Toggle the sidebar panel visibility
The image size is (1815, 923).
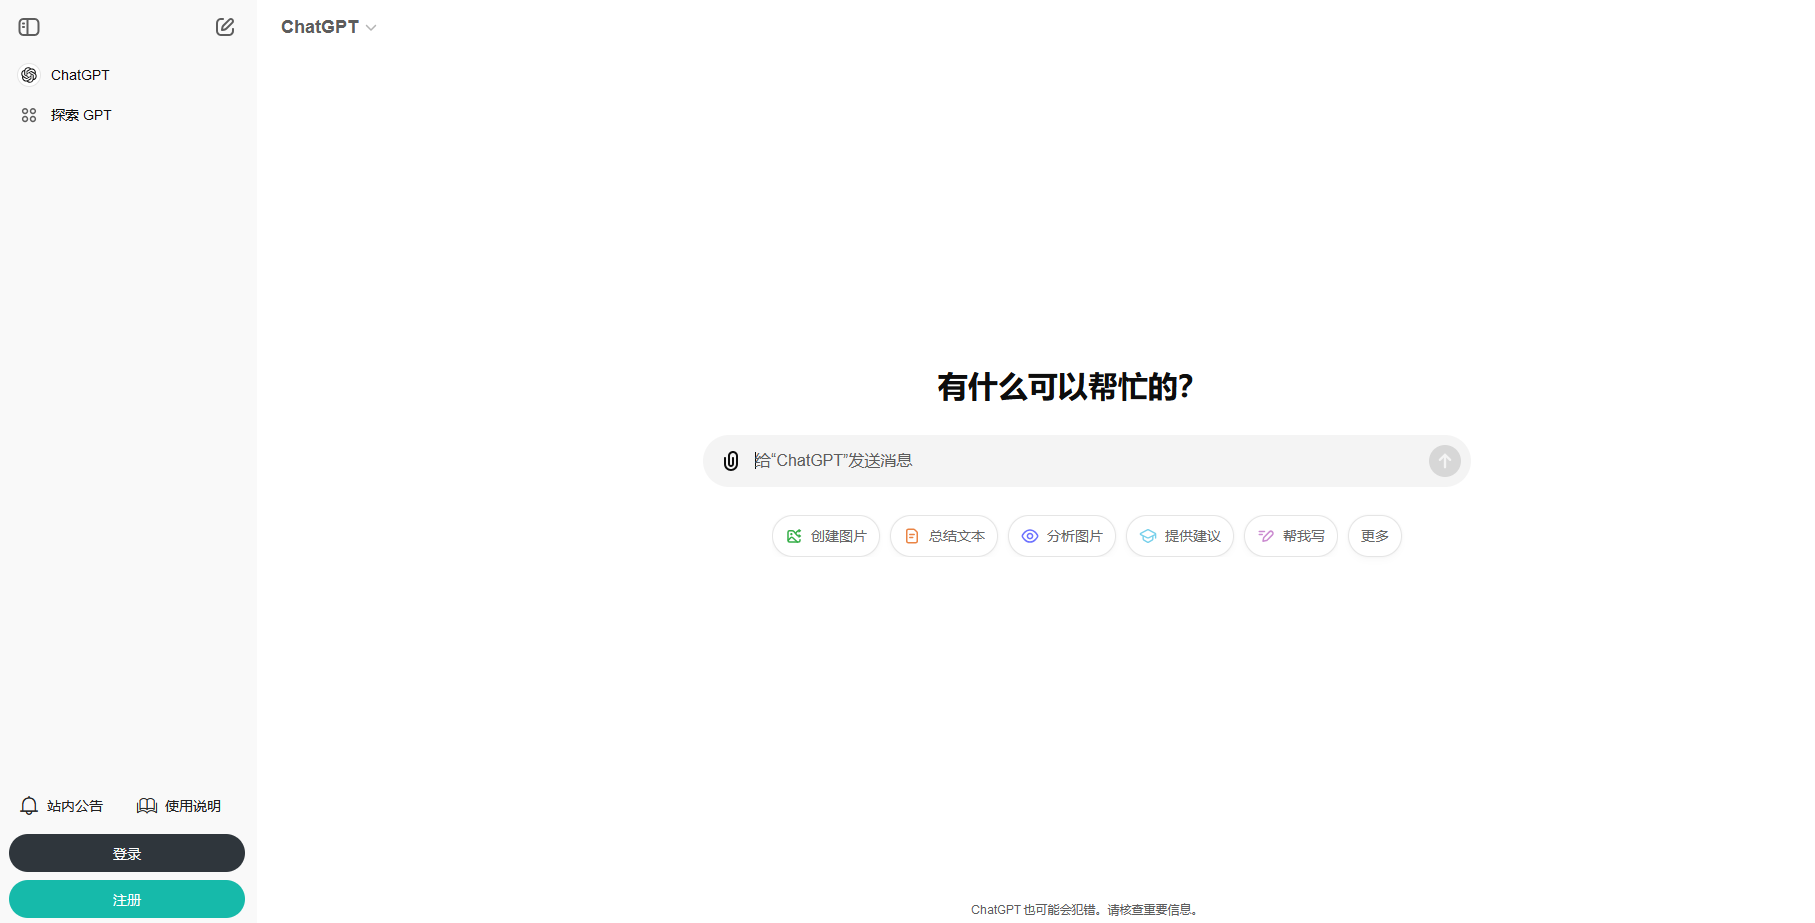pos(29,27)
